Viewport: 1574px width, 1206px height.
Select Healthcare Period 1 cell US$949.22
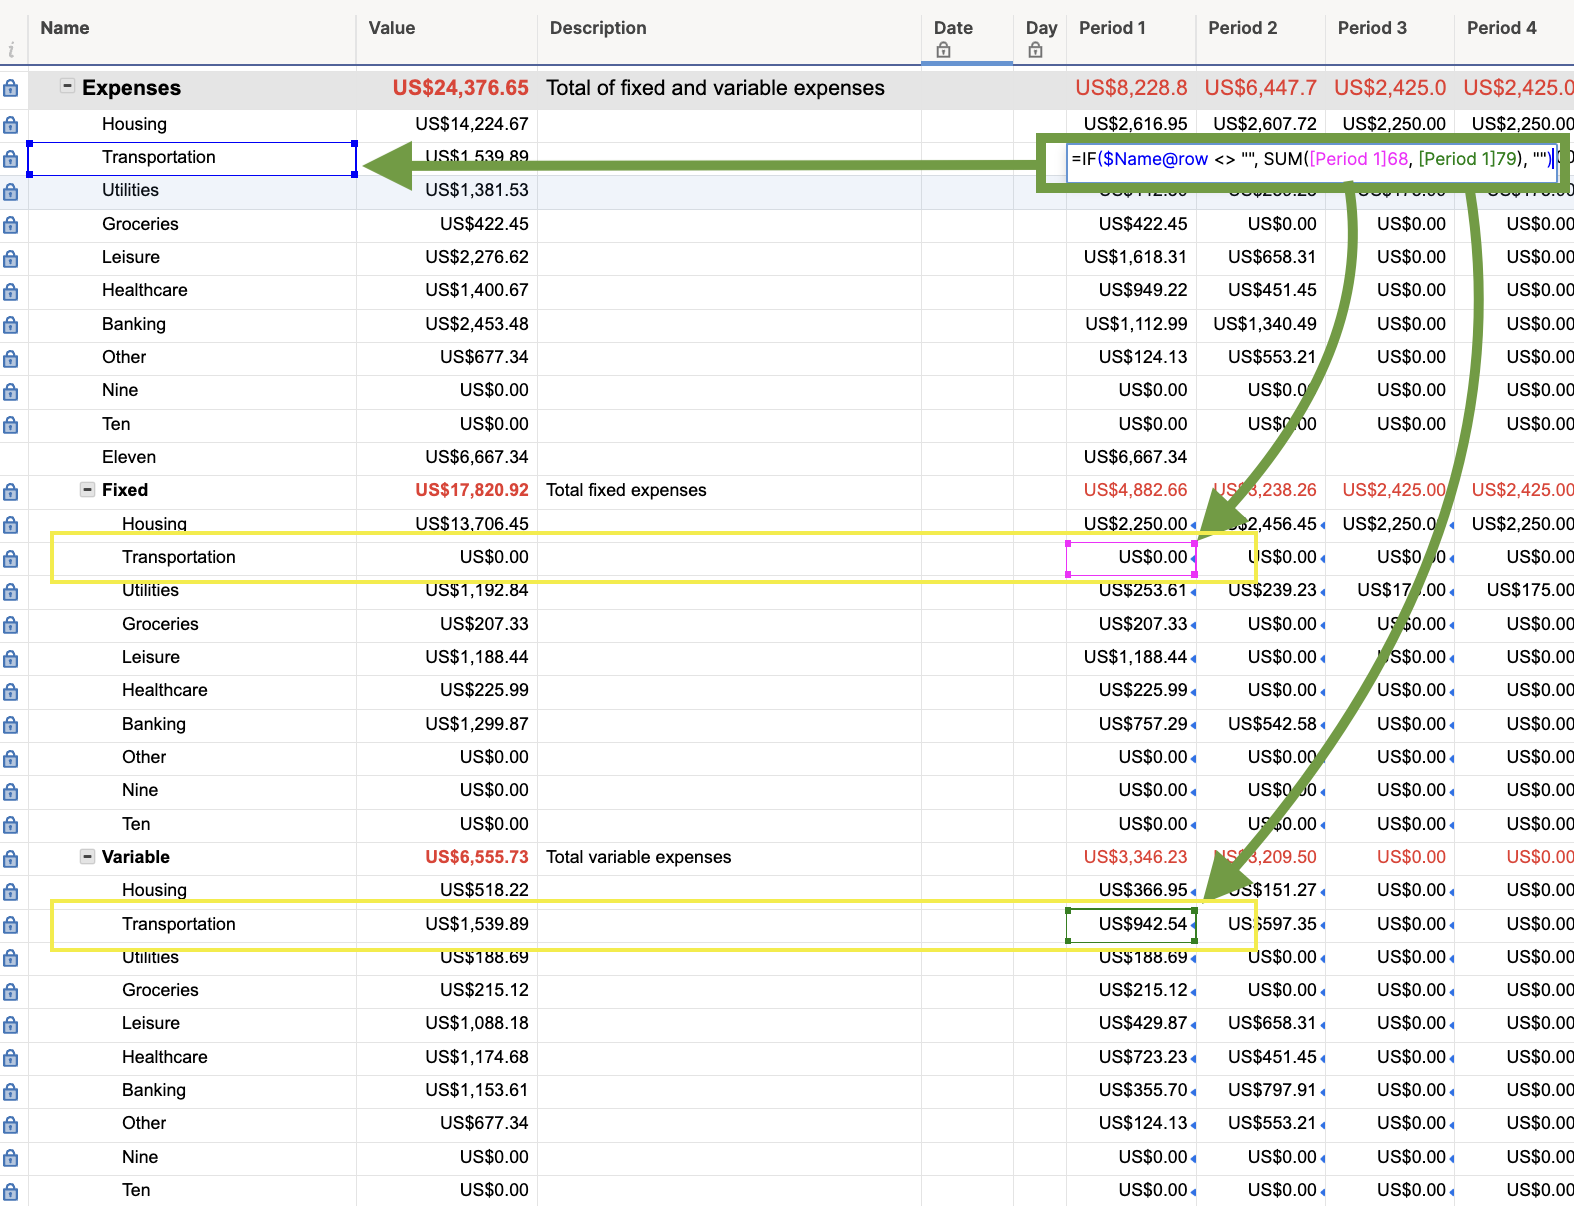[1131, 290]
